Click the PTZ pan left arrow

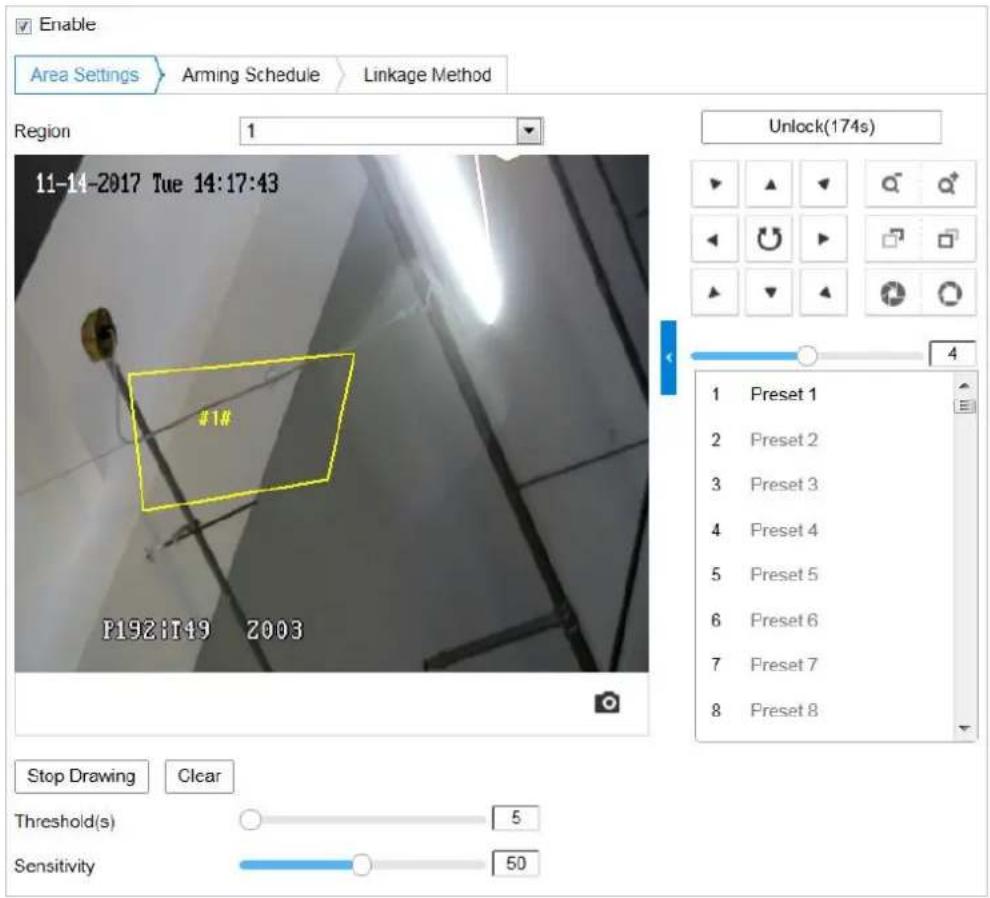714,239
